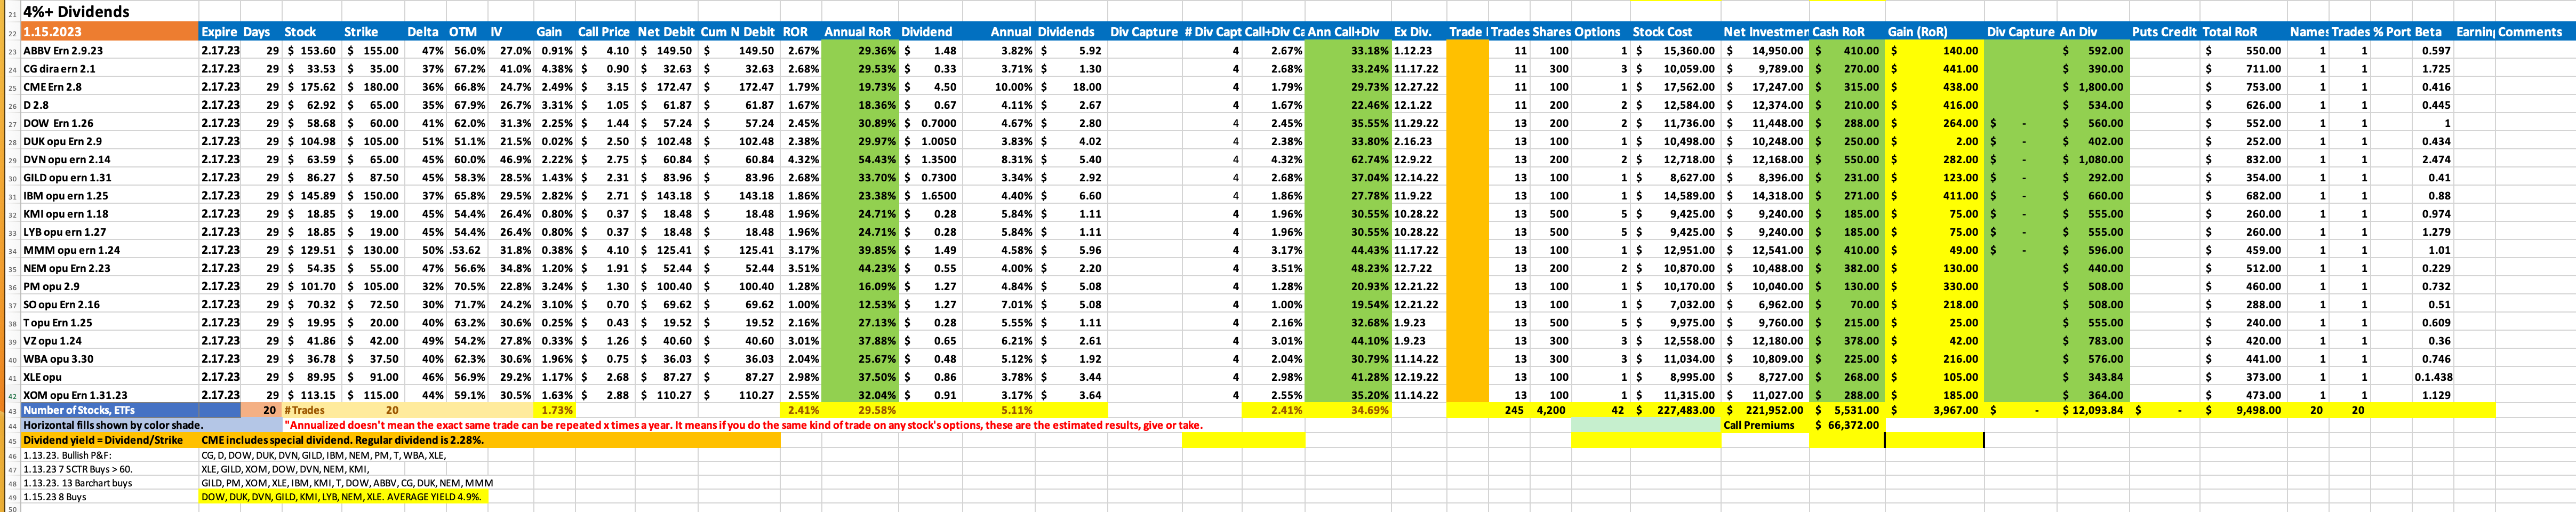Select the 'DUK opu Ern 2.9' cell
Screen dimensions: 2576x512
[x=110, y=141]
